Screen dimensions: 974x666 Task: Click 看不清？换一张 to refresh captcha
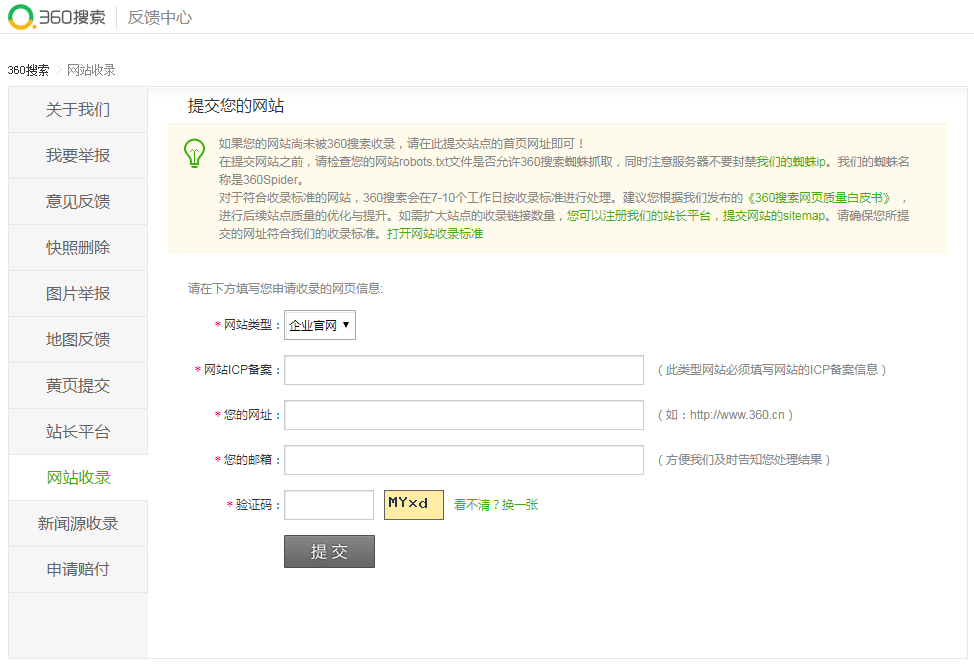point(496,505)
